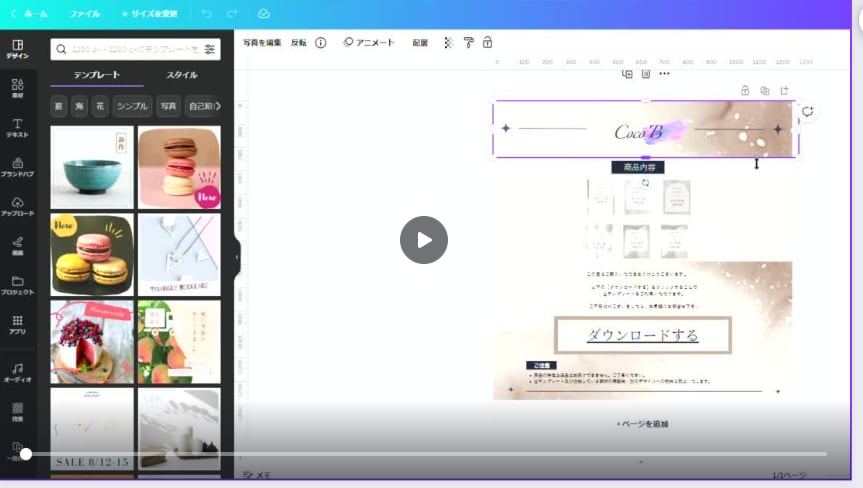This screenshot has width=863, height=488.
Task: Open the 描画 draw panel
Action: pyautogui.click(x=18, y=246)
